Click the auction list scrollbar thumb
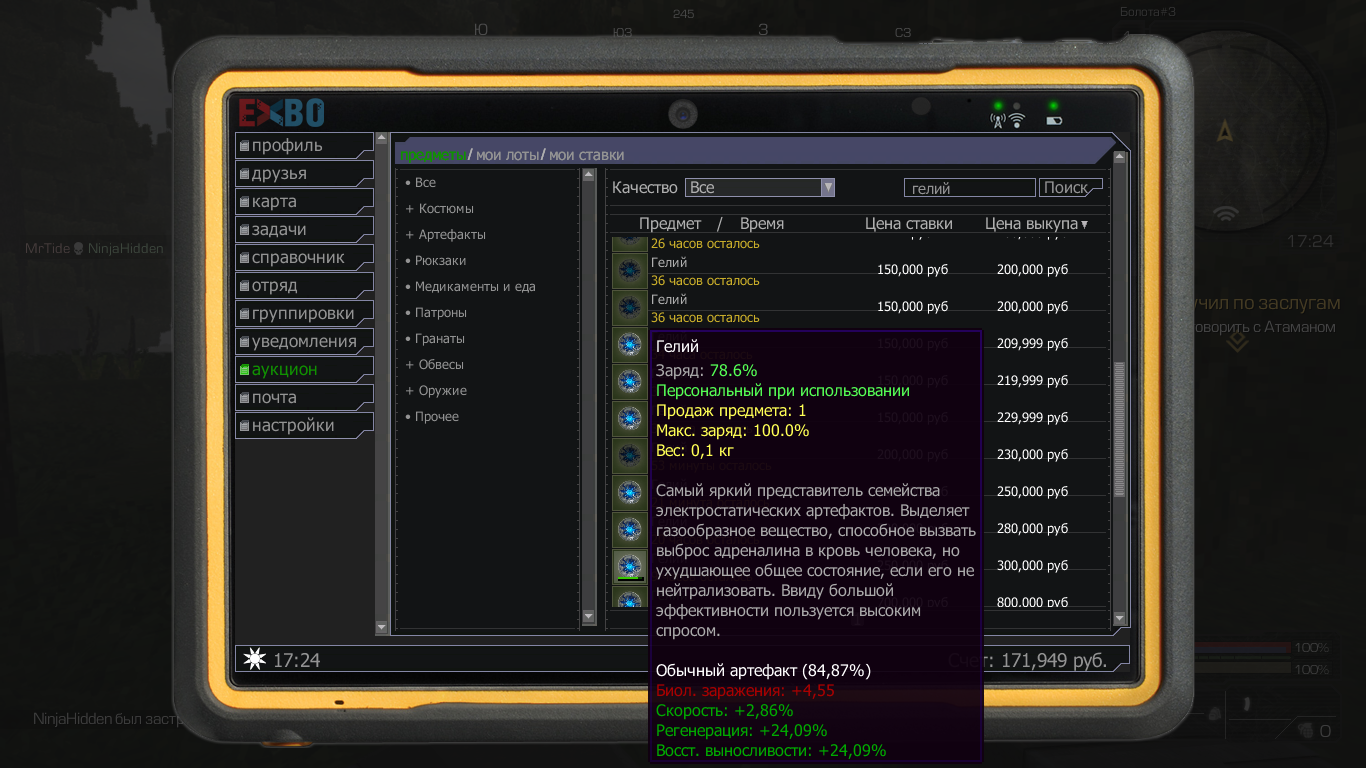The height and width of the screenshot is (768, 1366). [1120, 430]
